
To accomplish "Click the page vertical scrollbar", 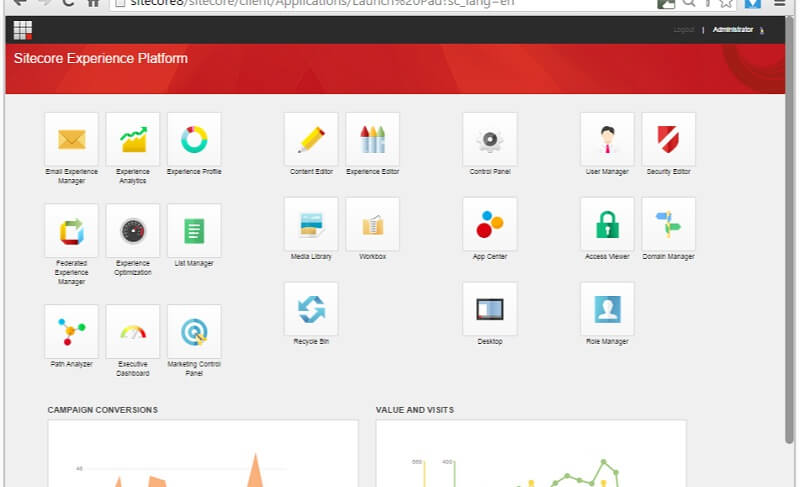I will pyautogui.click(x=791, y=229).
